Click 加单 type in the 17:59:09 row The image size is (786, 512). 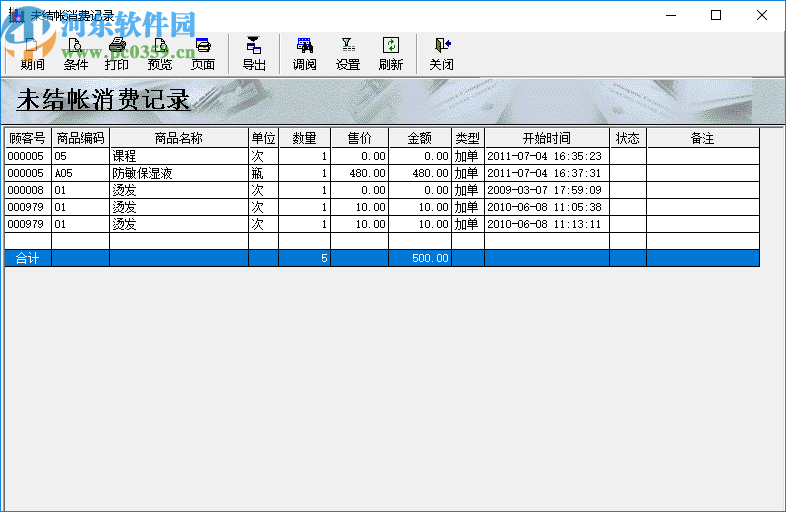pyautogui.click(x=468, y=190)
